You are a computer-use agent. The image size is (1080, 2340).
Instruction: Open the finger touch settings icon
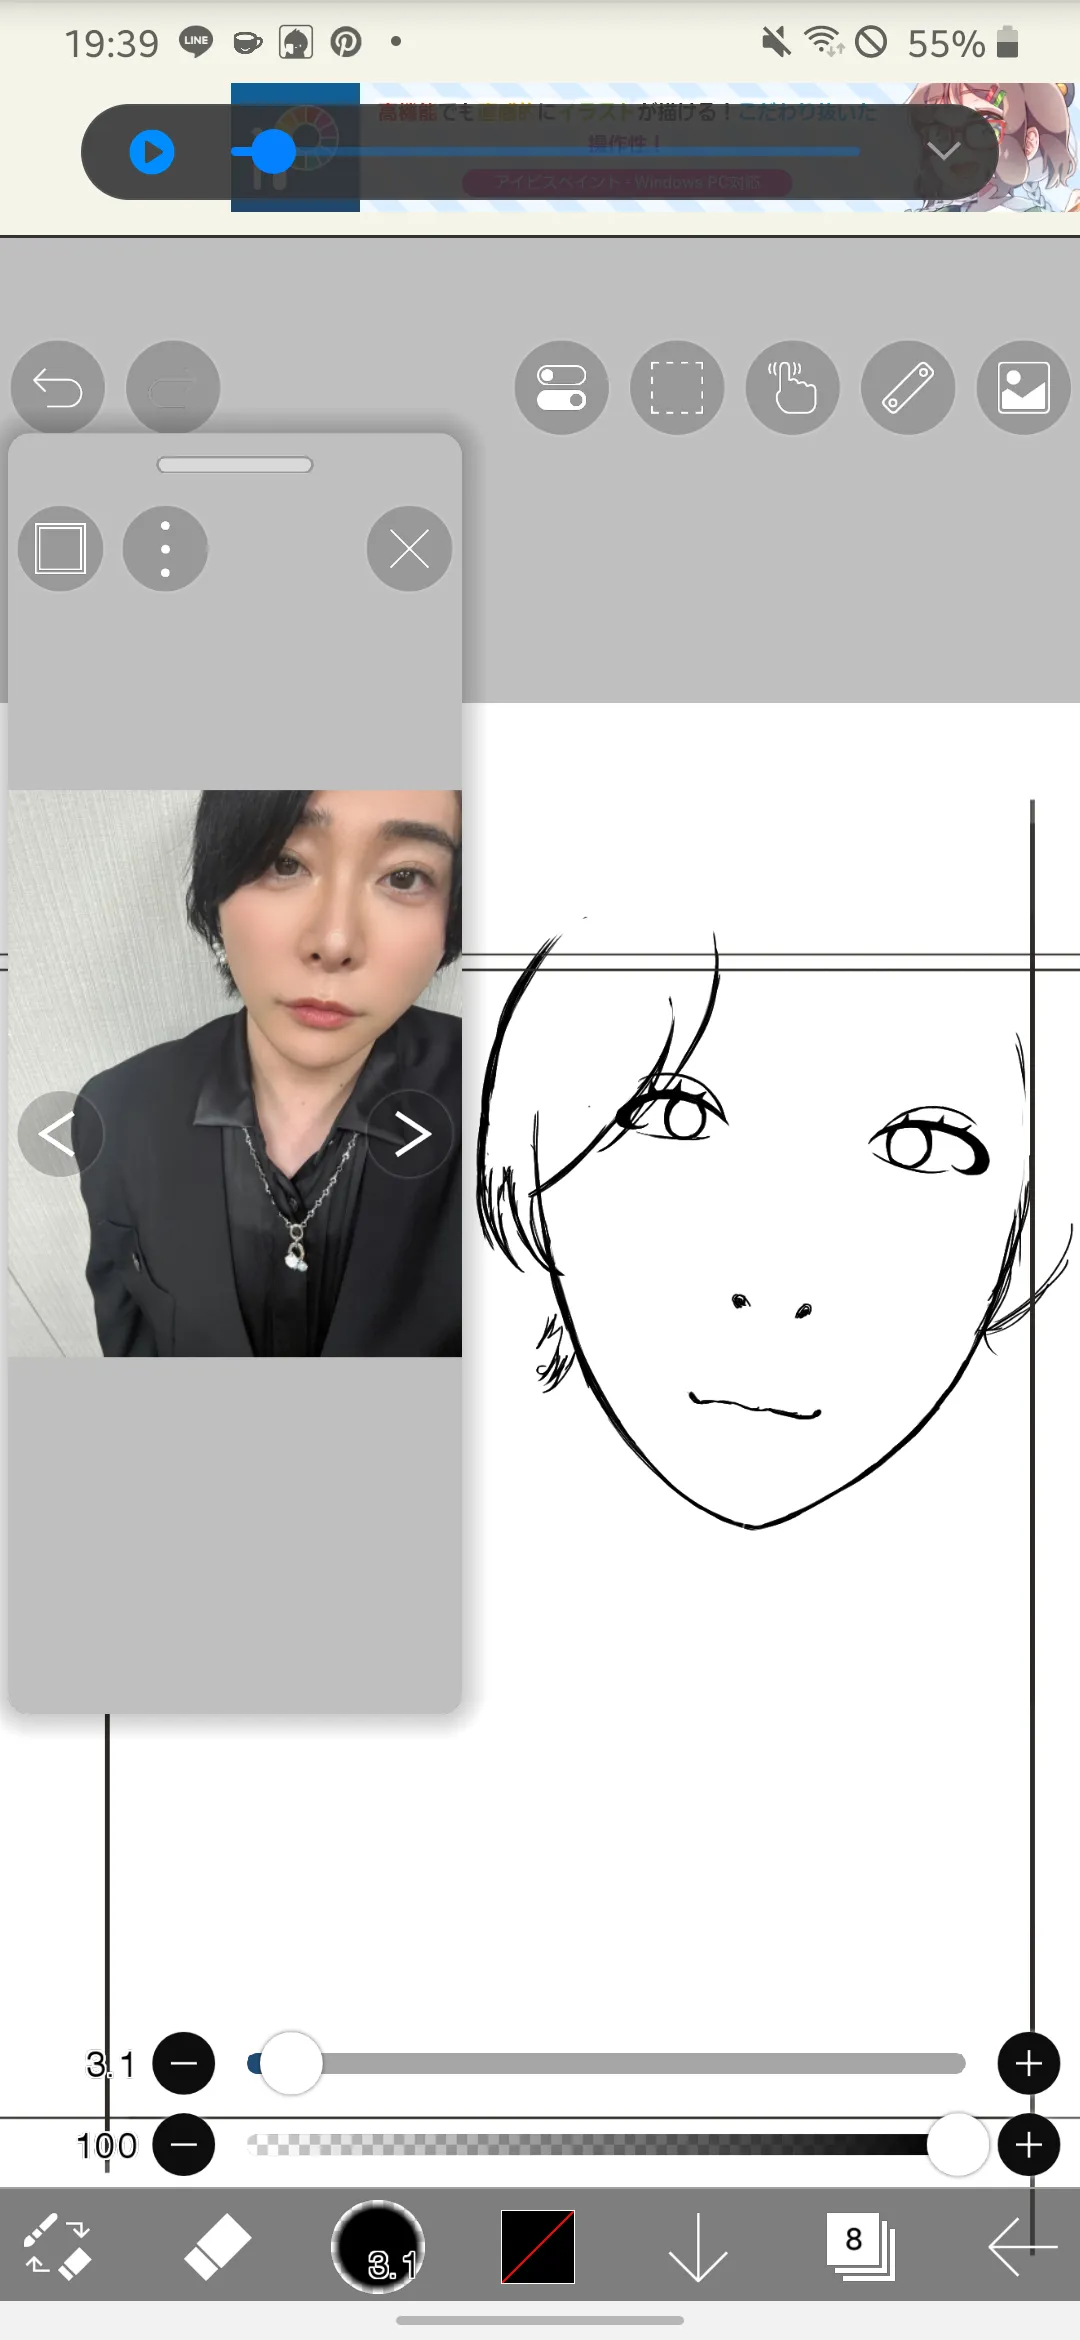point(792,387)
